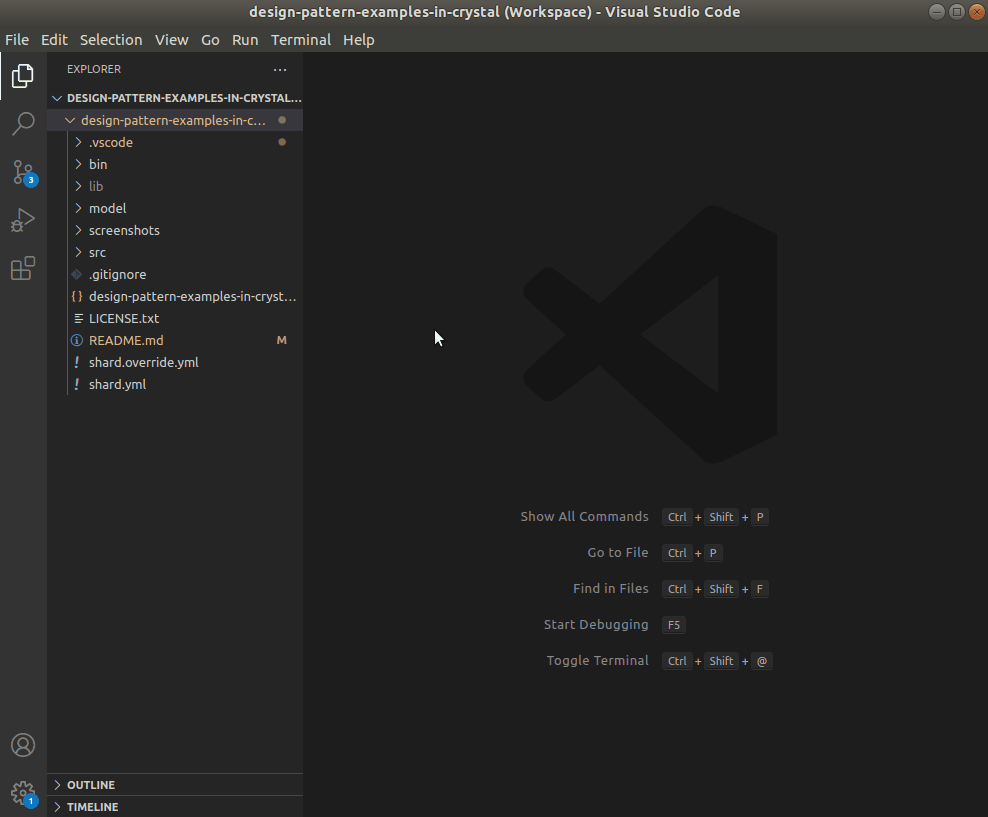The height and width of the screenshot is (817, 988).
Task: Expand the model folder
Action: click(78, 209)
